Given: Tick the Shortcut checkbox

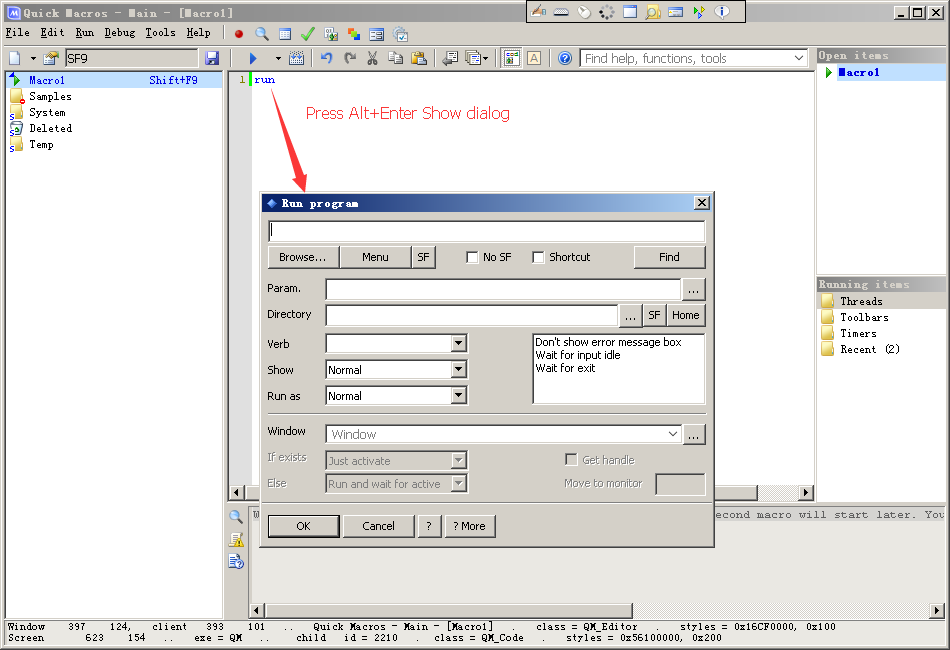Looking at the screenshot, I should [x=538, y=257].
